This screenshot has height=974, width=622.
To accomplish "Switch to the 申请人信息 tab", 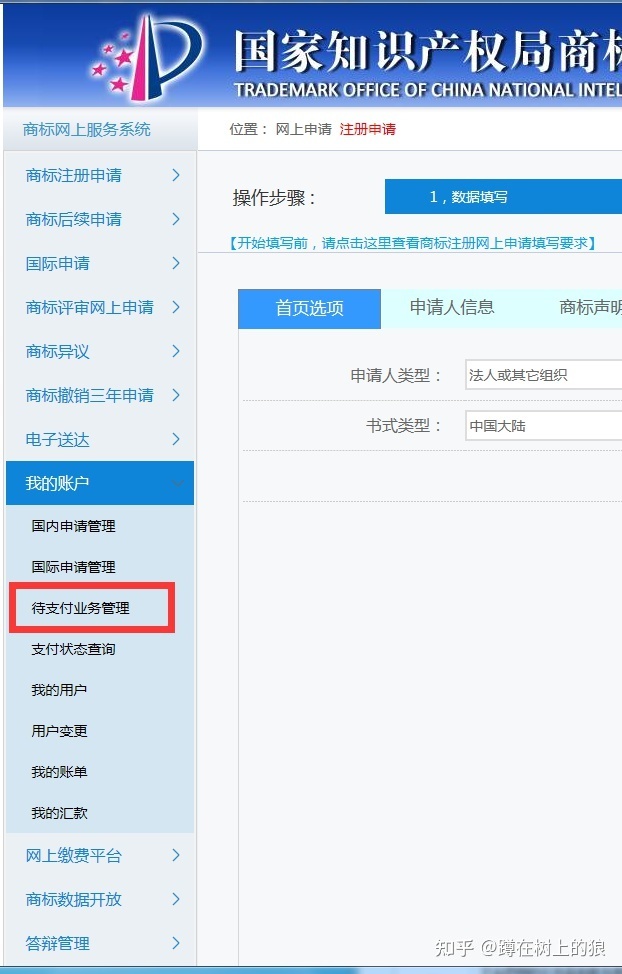I will [452, 308].
